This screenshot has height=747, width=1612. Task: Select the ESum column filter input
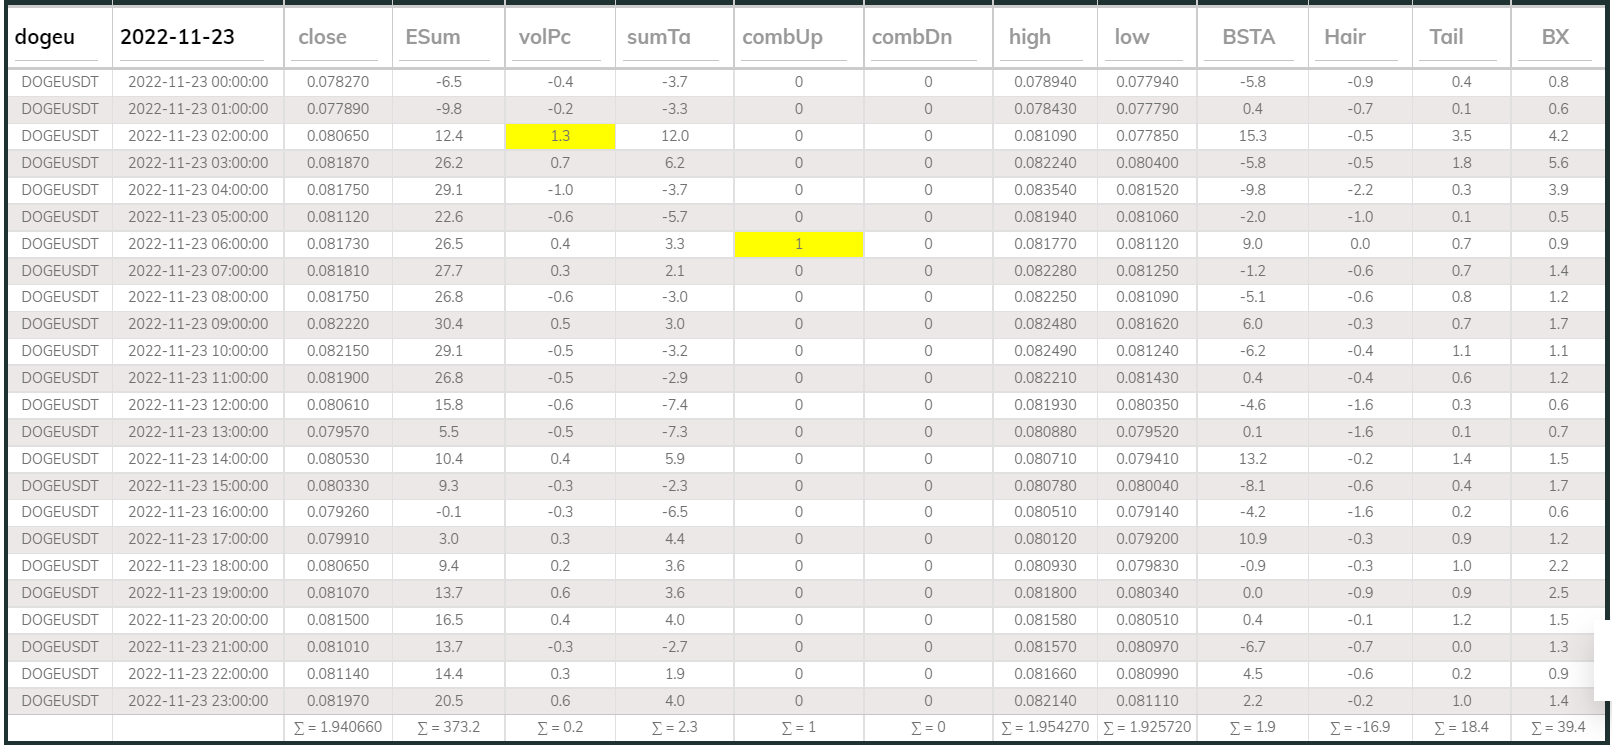coord(447,38)
